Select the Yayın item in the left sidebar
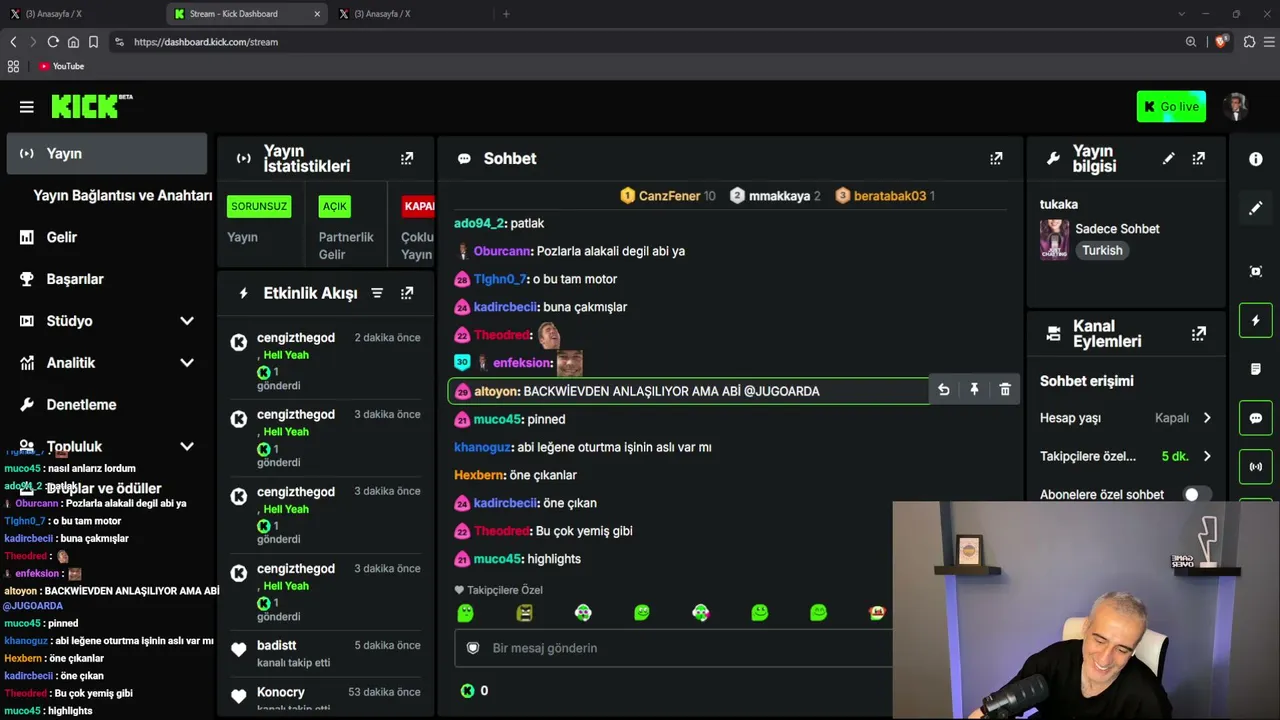This screenshot has height=720, width=1280. coord(107,154)
